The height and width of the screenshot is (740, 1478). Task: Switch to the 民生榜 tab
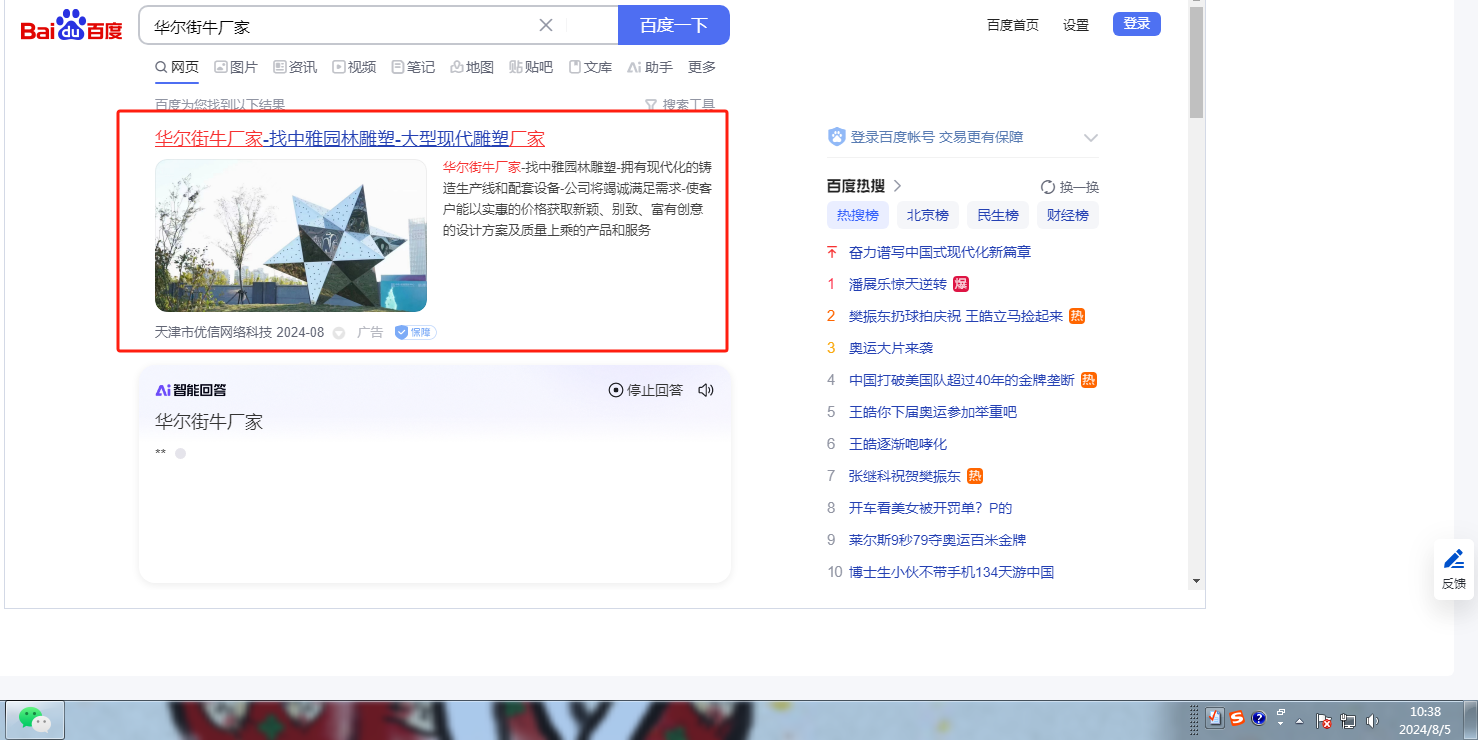point(998,215)
